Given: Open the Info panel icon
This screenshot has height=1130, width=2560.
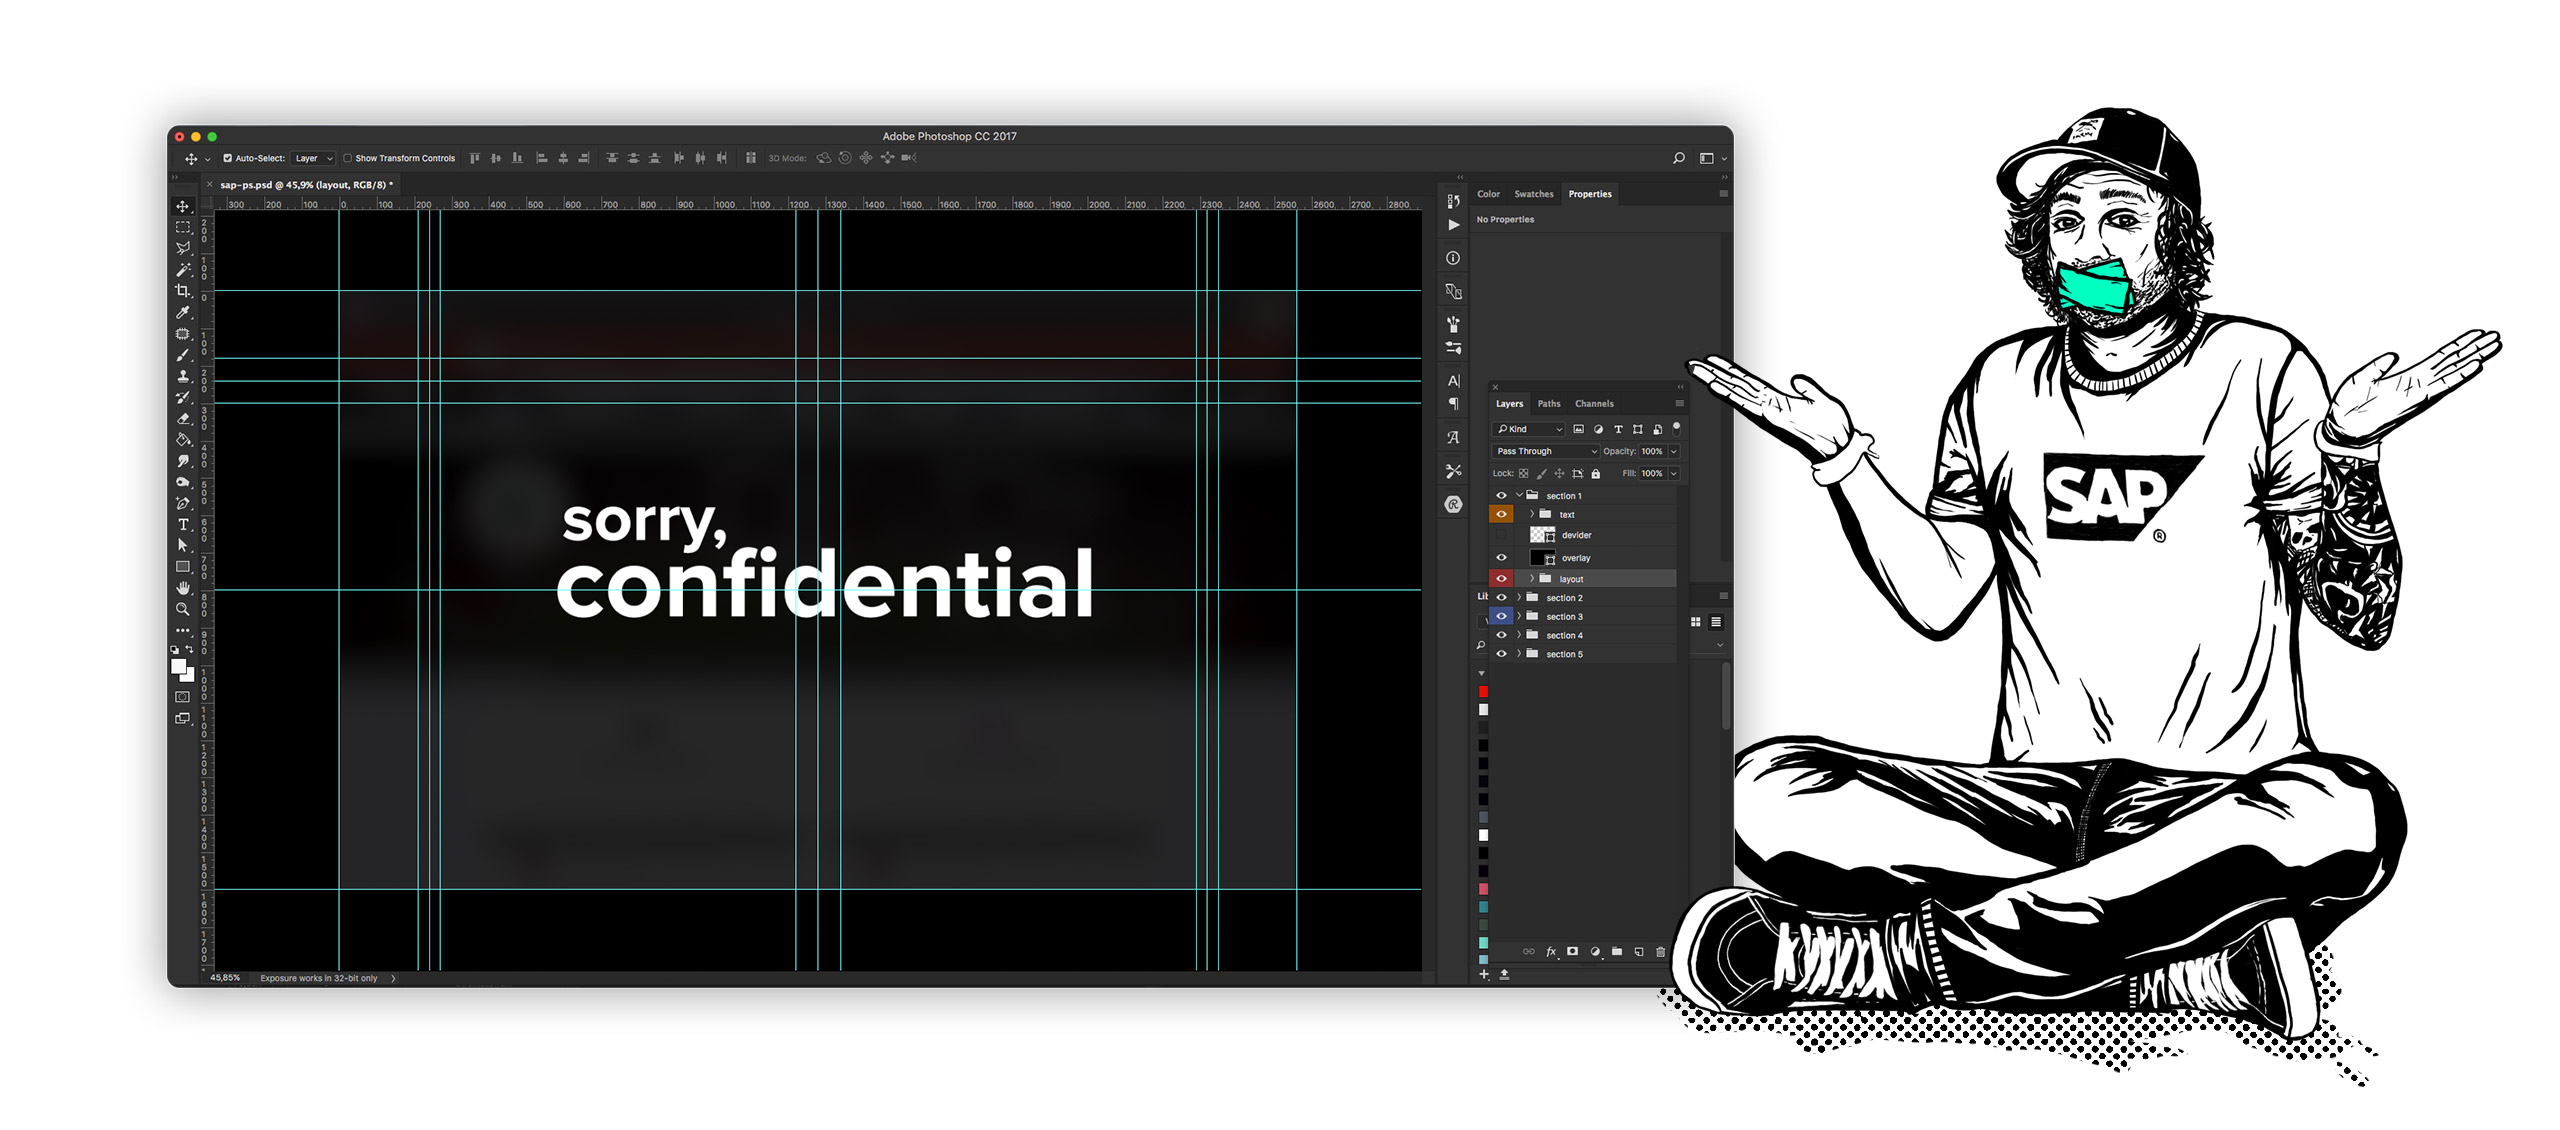Looking at the screenshot, I should (x=1453, y=258).
